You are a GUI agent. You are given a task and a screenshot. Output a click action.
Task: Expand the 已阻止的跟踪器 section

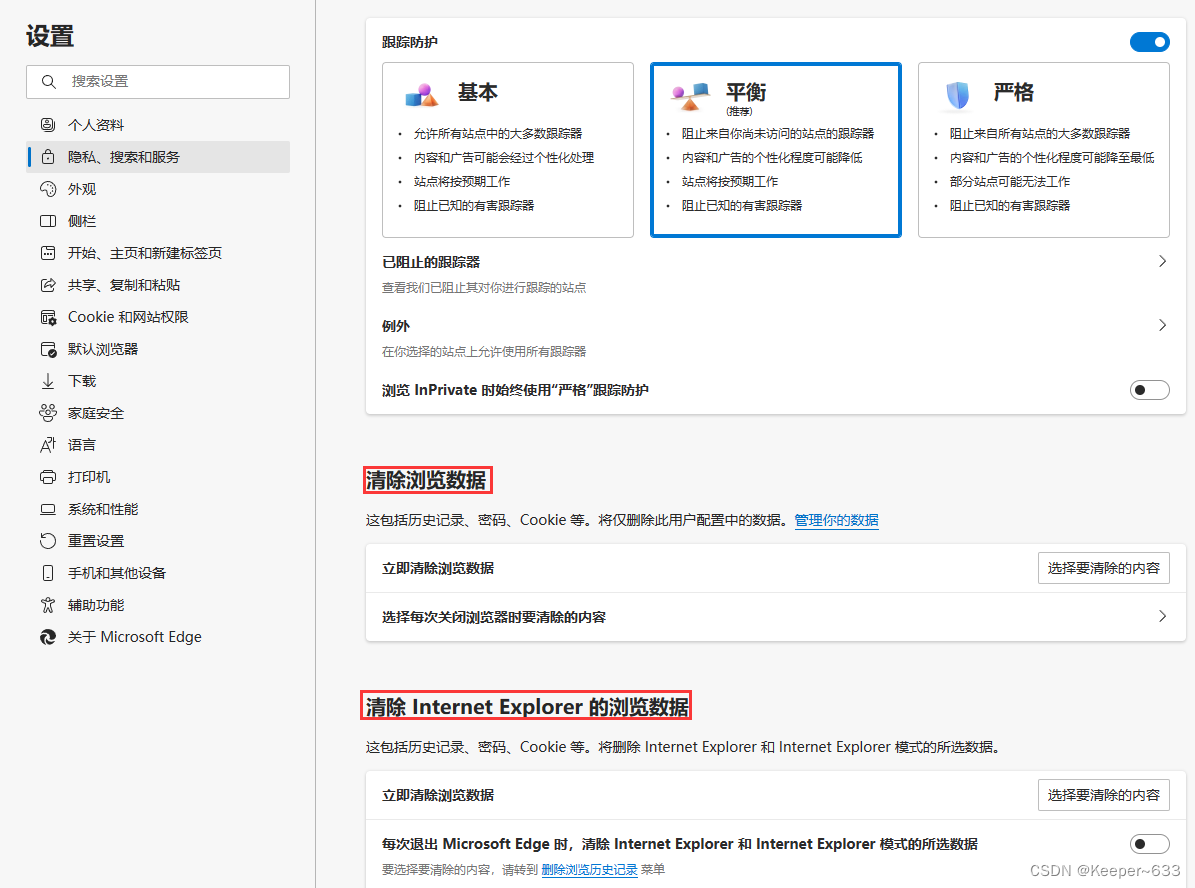coord(1161,261)
